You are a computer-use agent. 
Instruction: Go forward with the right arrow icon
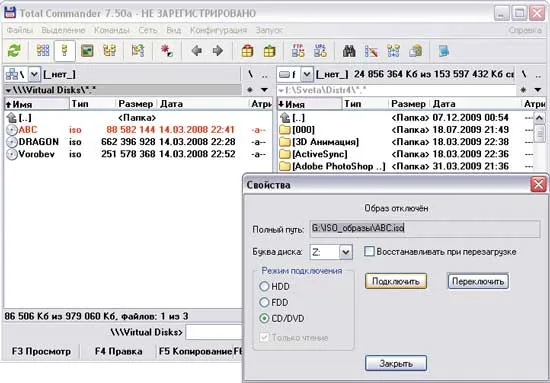(218, 51)
